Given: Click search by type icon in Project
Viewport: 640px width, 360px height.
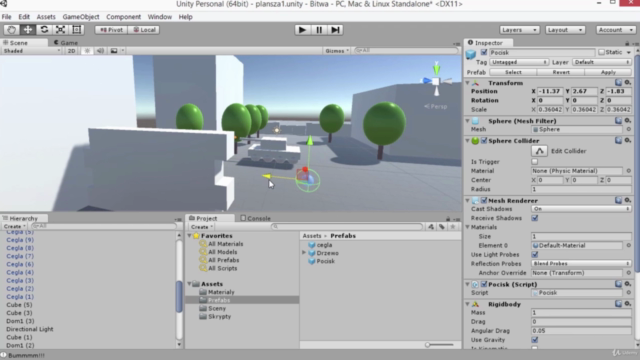Looking at the screenshot, I should pos(431,227).
